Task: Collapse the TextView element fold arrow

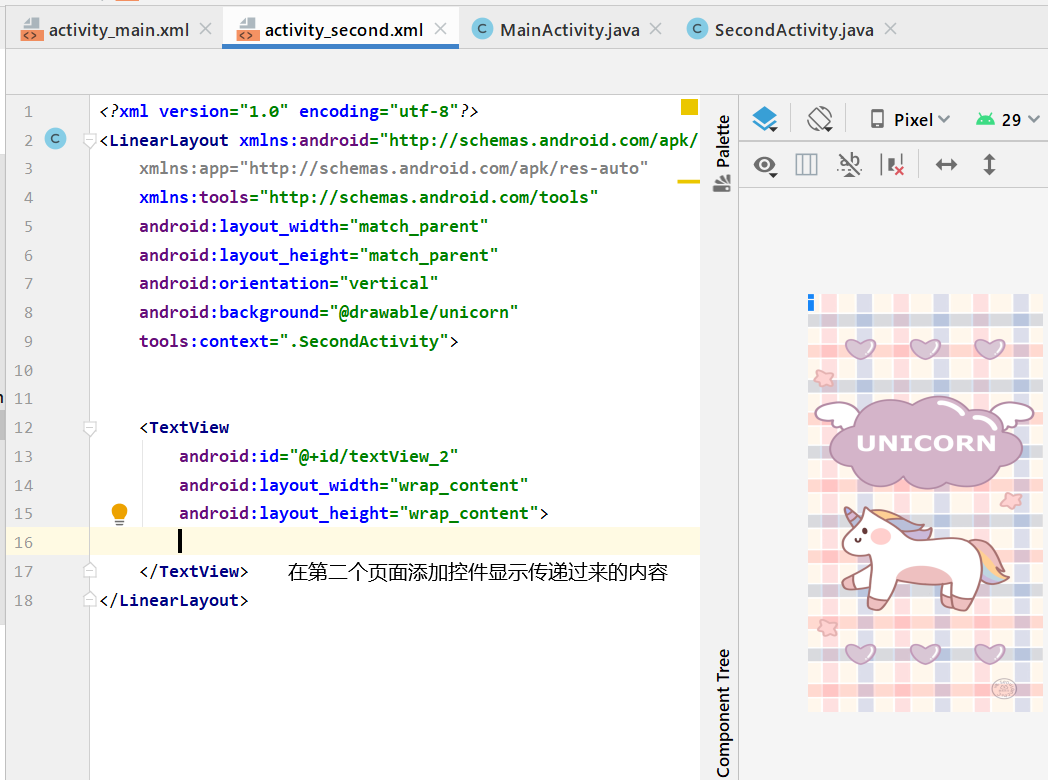Action: coord(89,426)
